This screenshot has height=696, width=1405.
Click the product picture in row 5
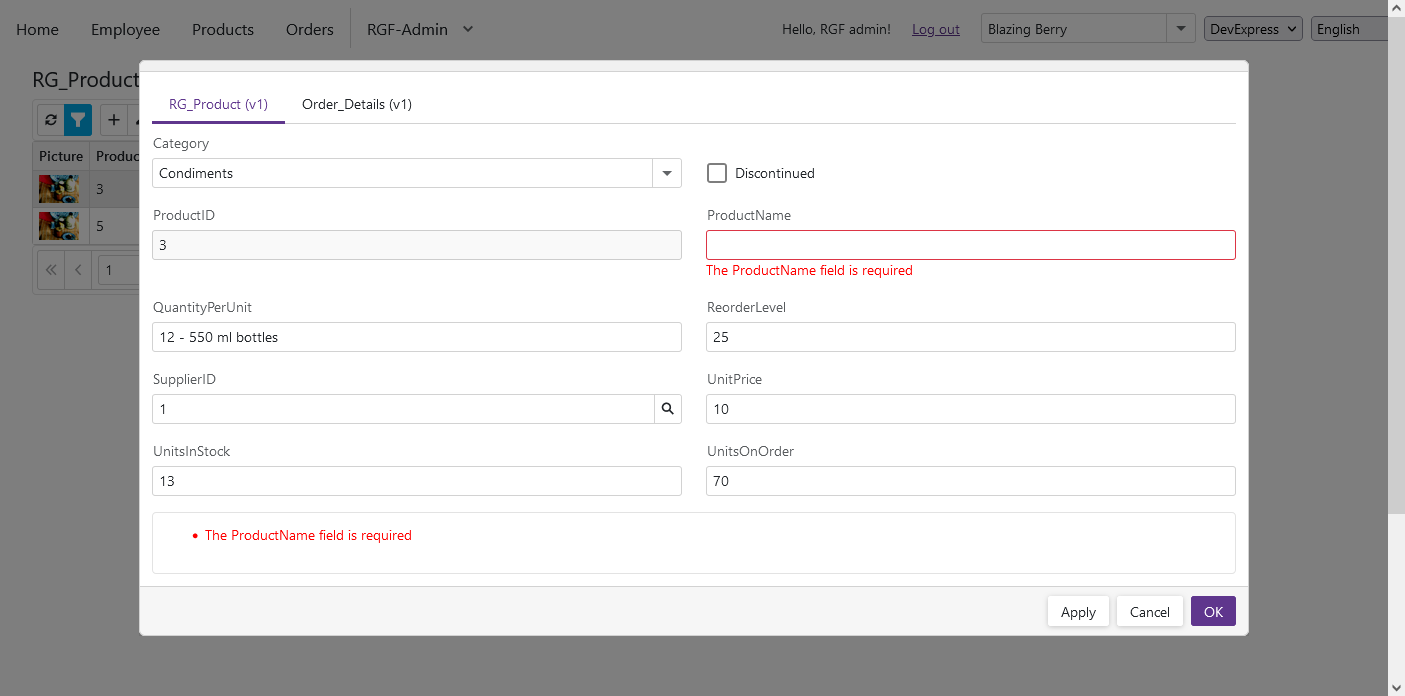[59, 226]
